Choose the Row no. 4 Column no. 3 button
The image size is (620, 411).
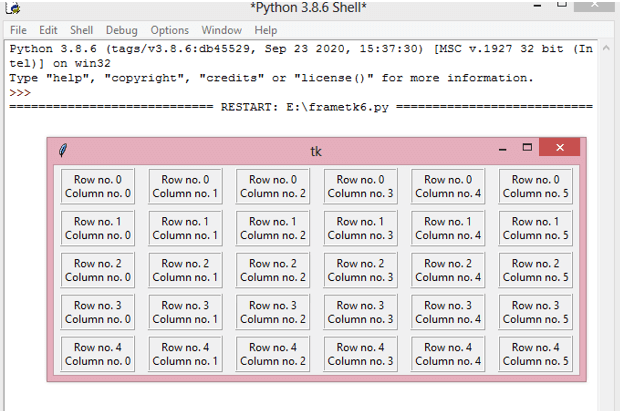pos(360,354)
